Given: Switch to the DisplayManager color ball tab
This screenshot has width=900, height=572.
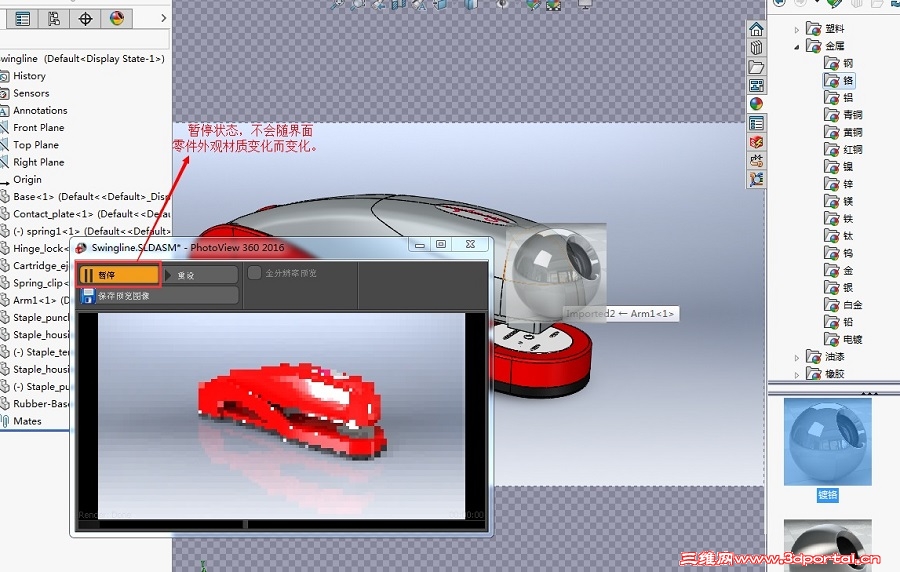Looking at the screenshot, I should point(117,19).
